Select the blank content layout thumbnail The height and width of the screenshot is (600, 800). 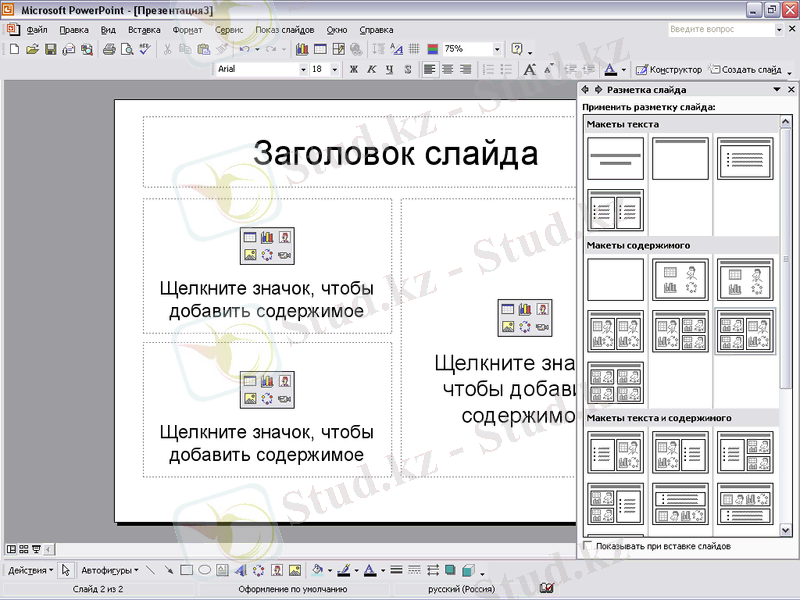coord(615,280)
